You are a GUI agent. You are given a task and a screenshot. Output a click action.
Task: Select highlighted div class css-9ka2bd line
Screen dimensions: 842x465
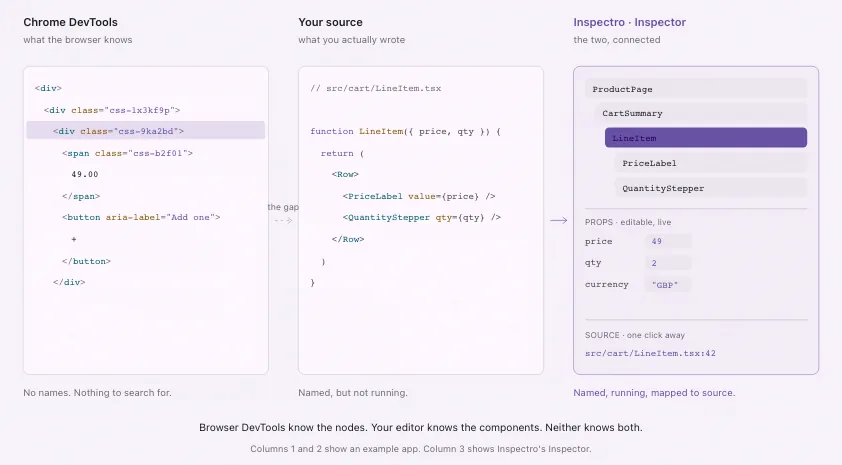coord(146,130)
